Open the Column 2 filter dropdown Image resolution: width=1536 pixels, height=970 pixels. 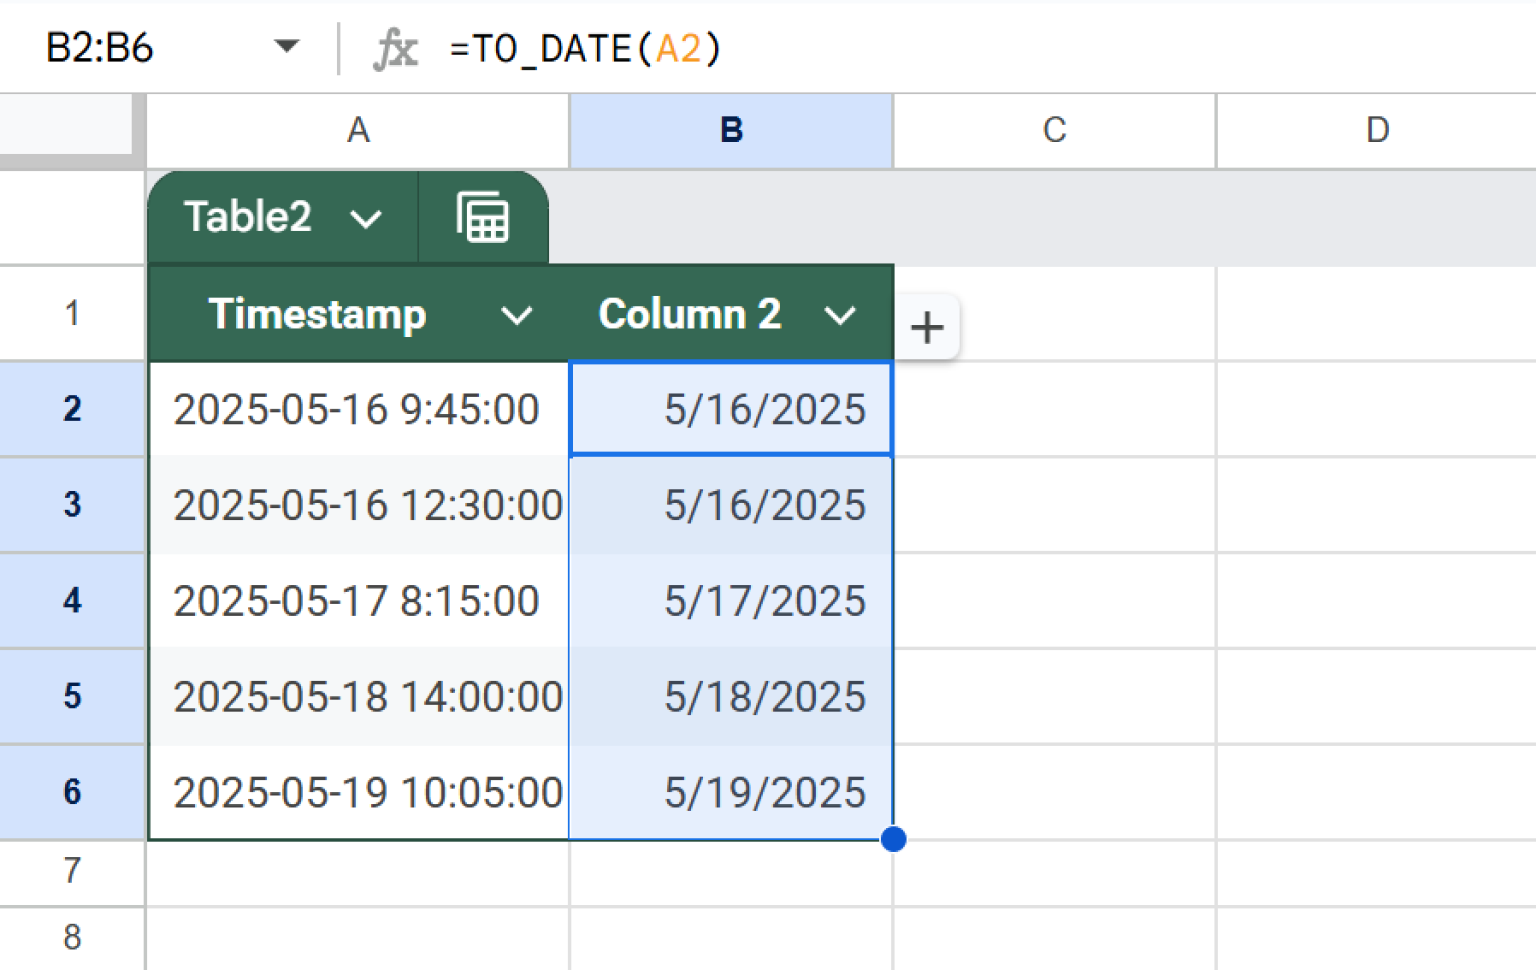pyautogui.click(x=841, y=315)
